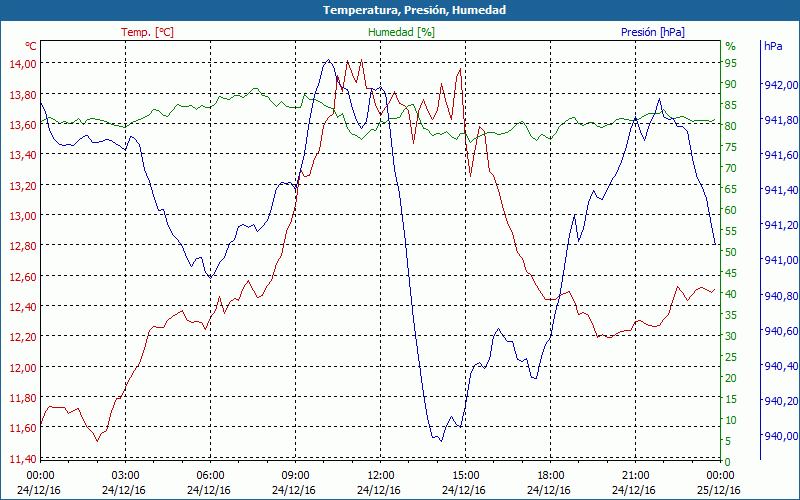Click the 941,80 pressure axis value
The height and width of the screenshot is (500, 800).
[781, 120]
